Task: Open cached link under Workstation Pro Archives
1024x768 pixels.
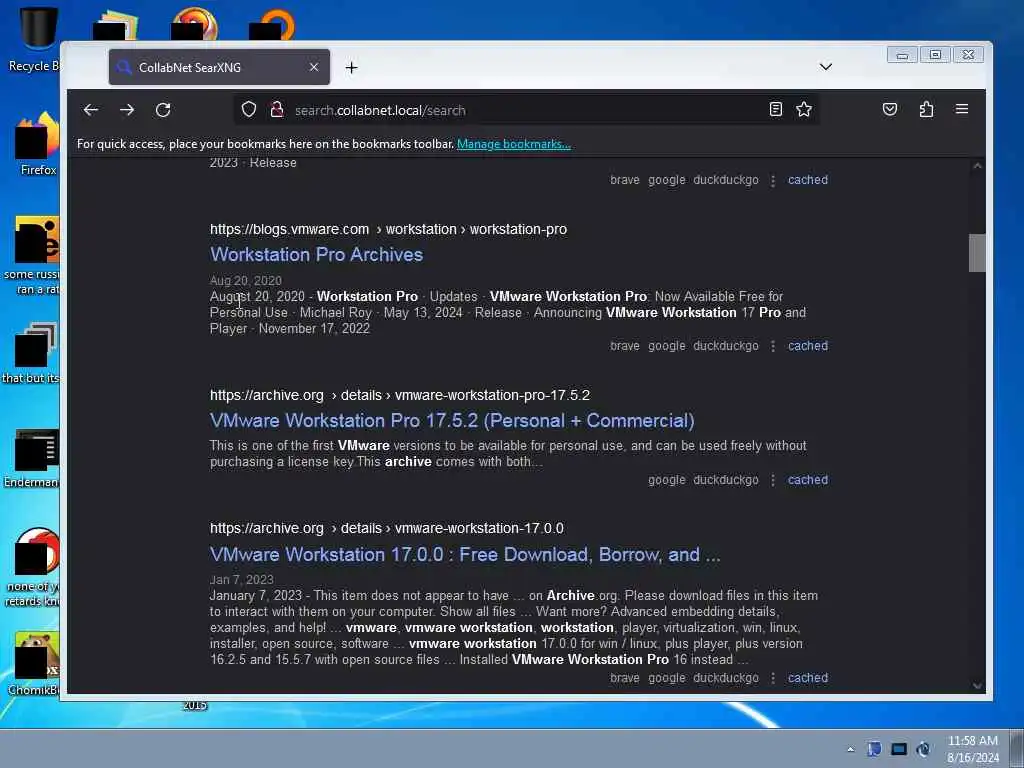Action: (808, 345)
